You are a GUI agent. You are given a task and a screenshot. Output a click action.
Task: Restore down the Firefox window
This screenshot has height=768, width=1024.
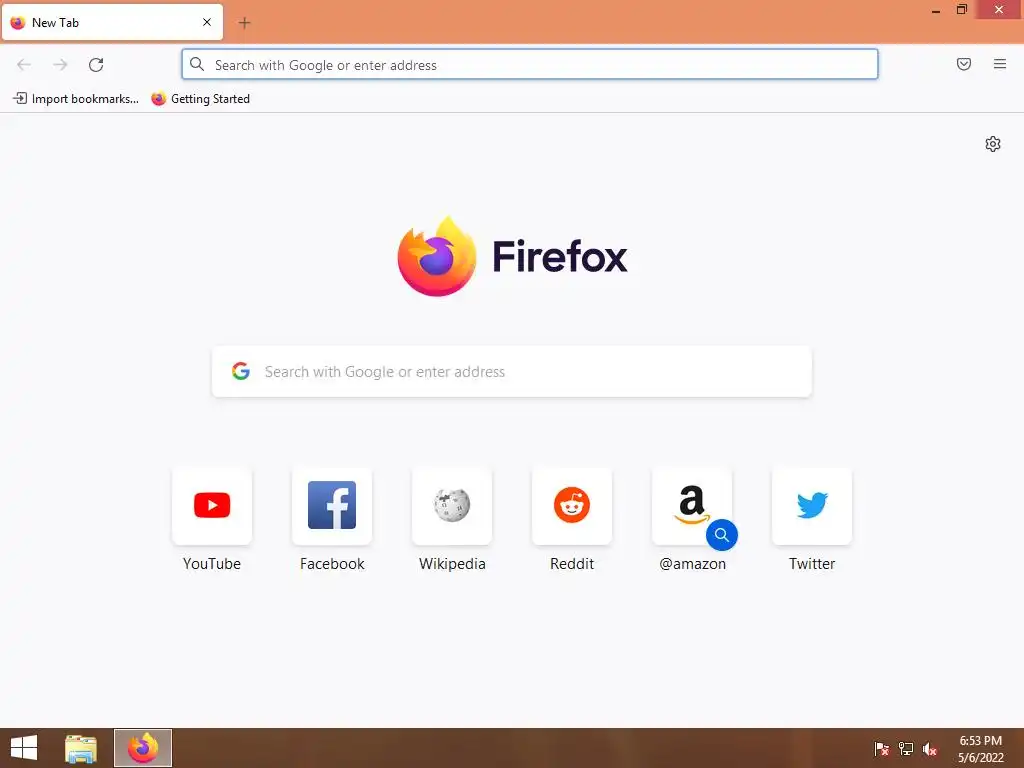(961, 9)
